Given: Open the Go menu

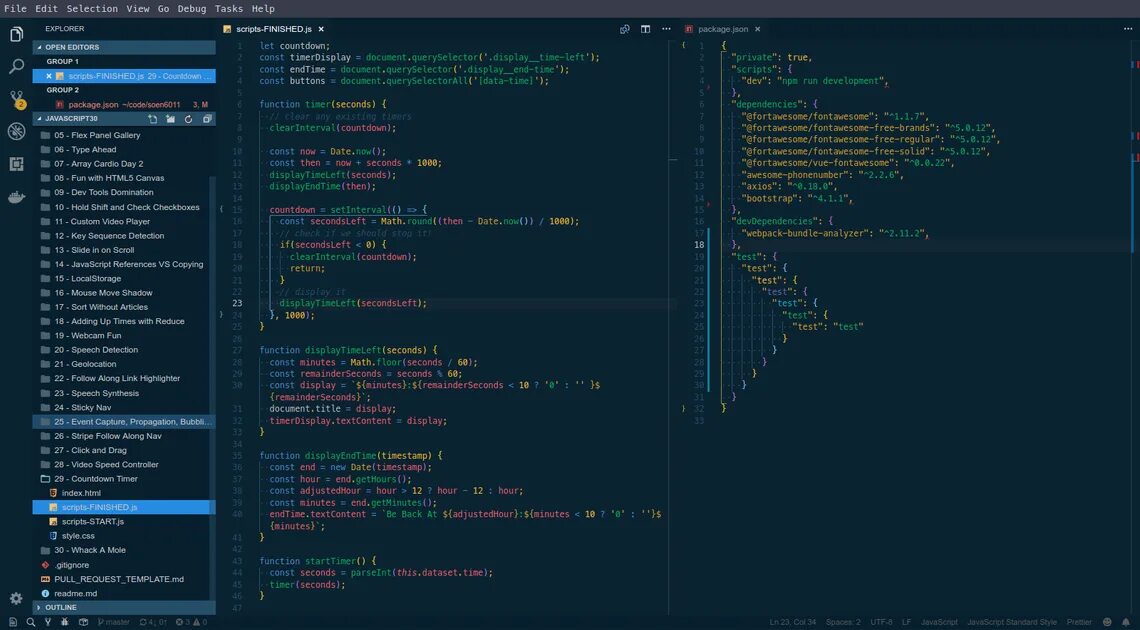Looking at the screenshot, I should (x=164, y=9).
